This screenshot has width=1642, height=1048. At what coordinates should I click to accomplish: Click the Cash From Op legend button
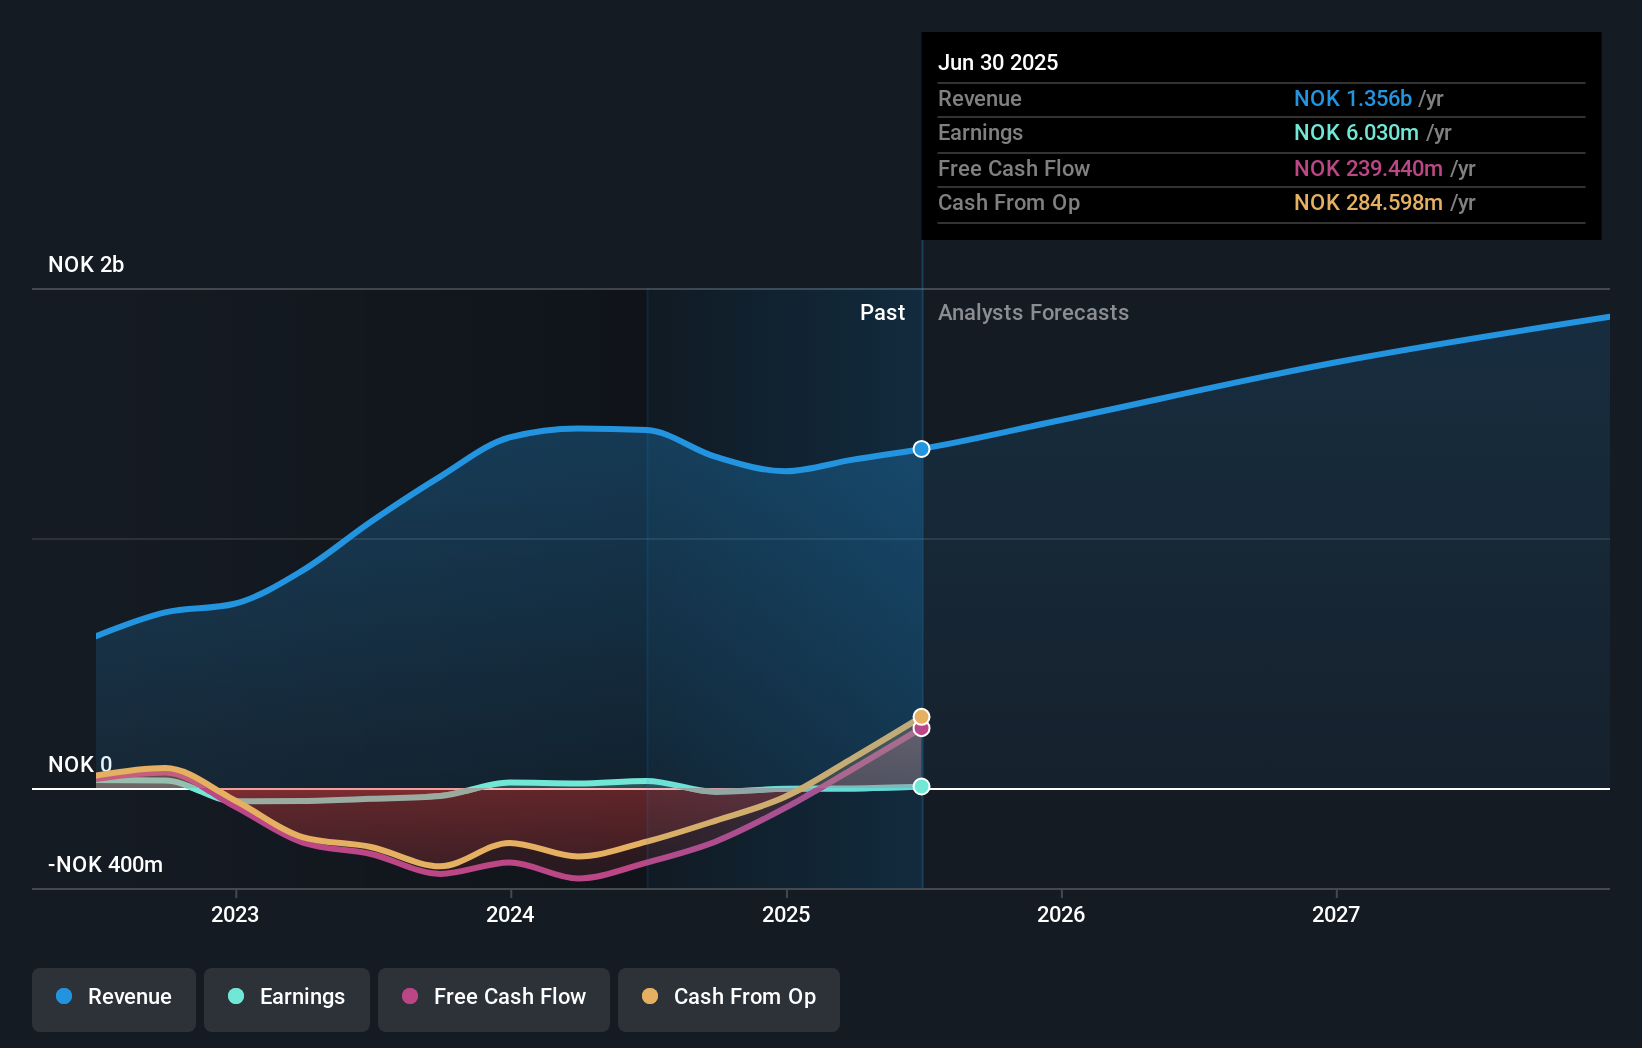point(728,997)
